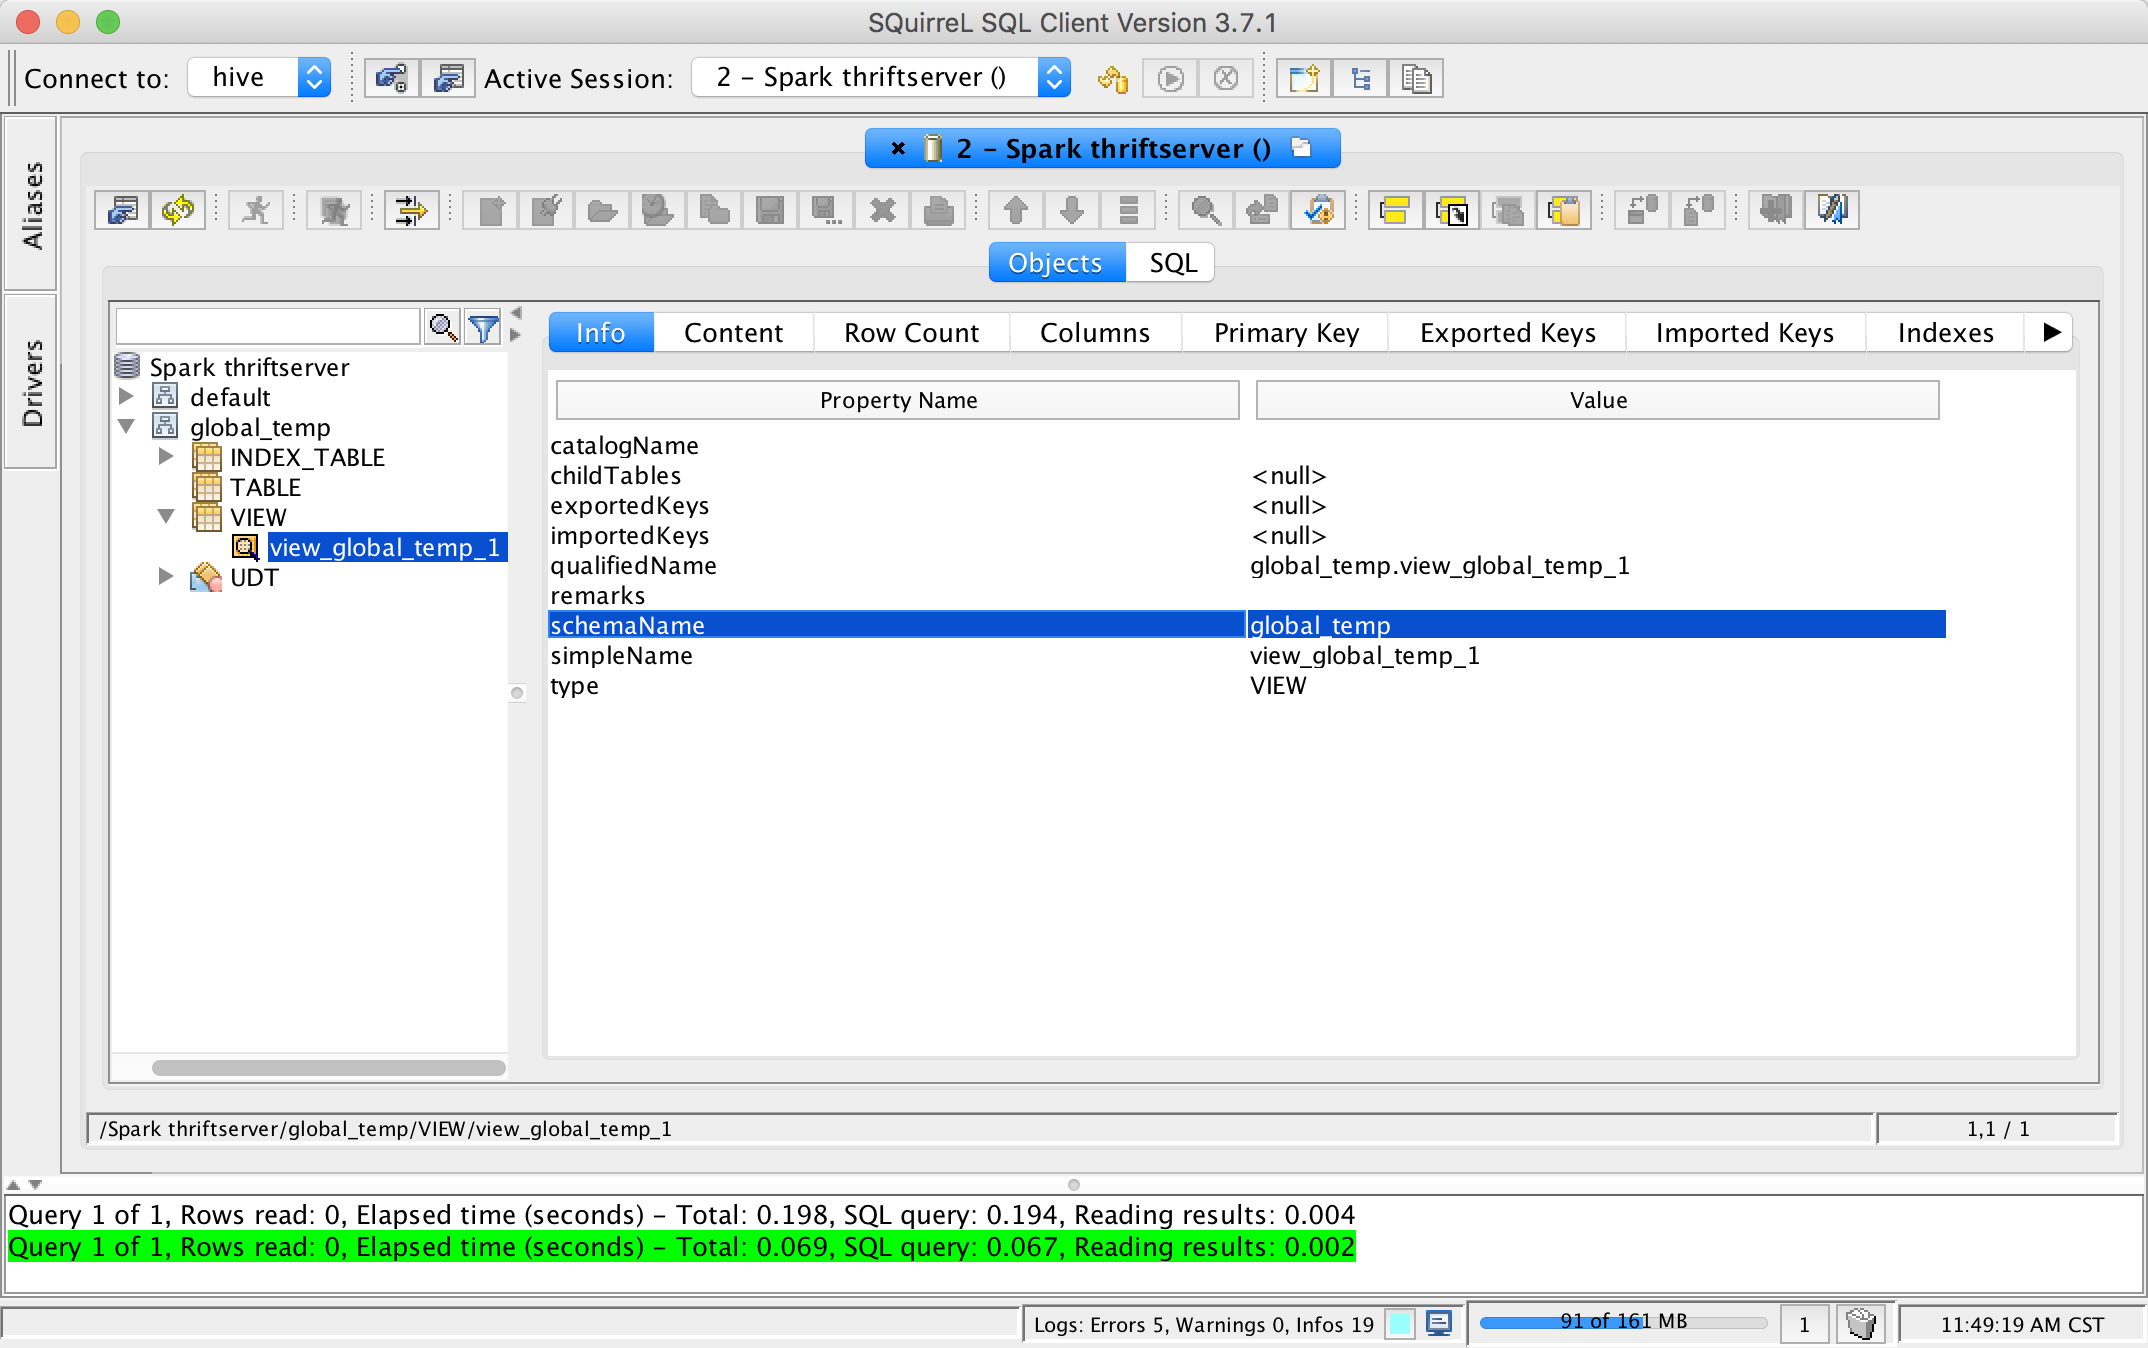This screenshot has height=1348, width=2148.
Task: Click the restore icon on the session tab title
Action: (1301, 147)
